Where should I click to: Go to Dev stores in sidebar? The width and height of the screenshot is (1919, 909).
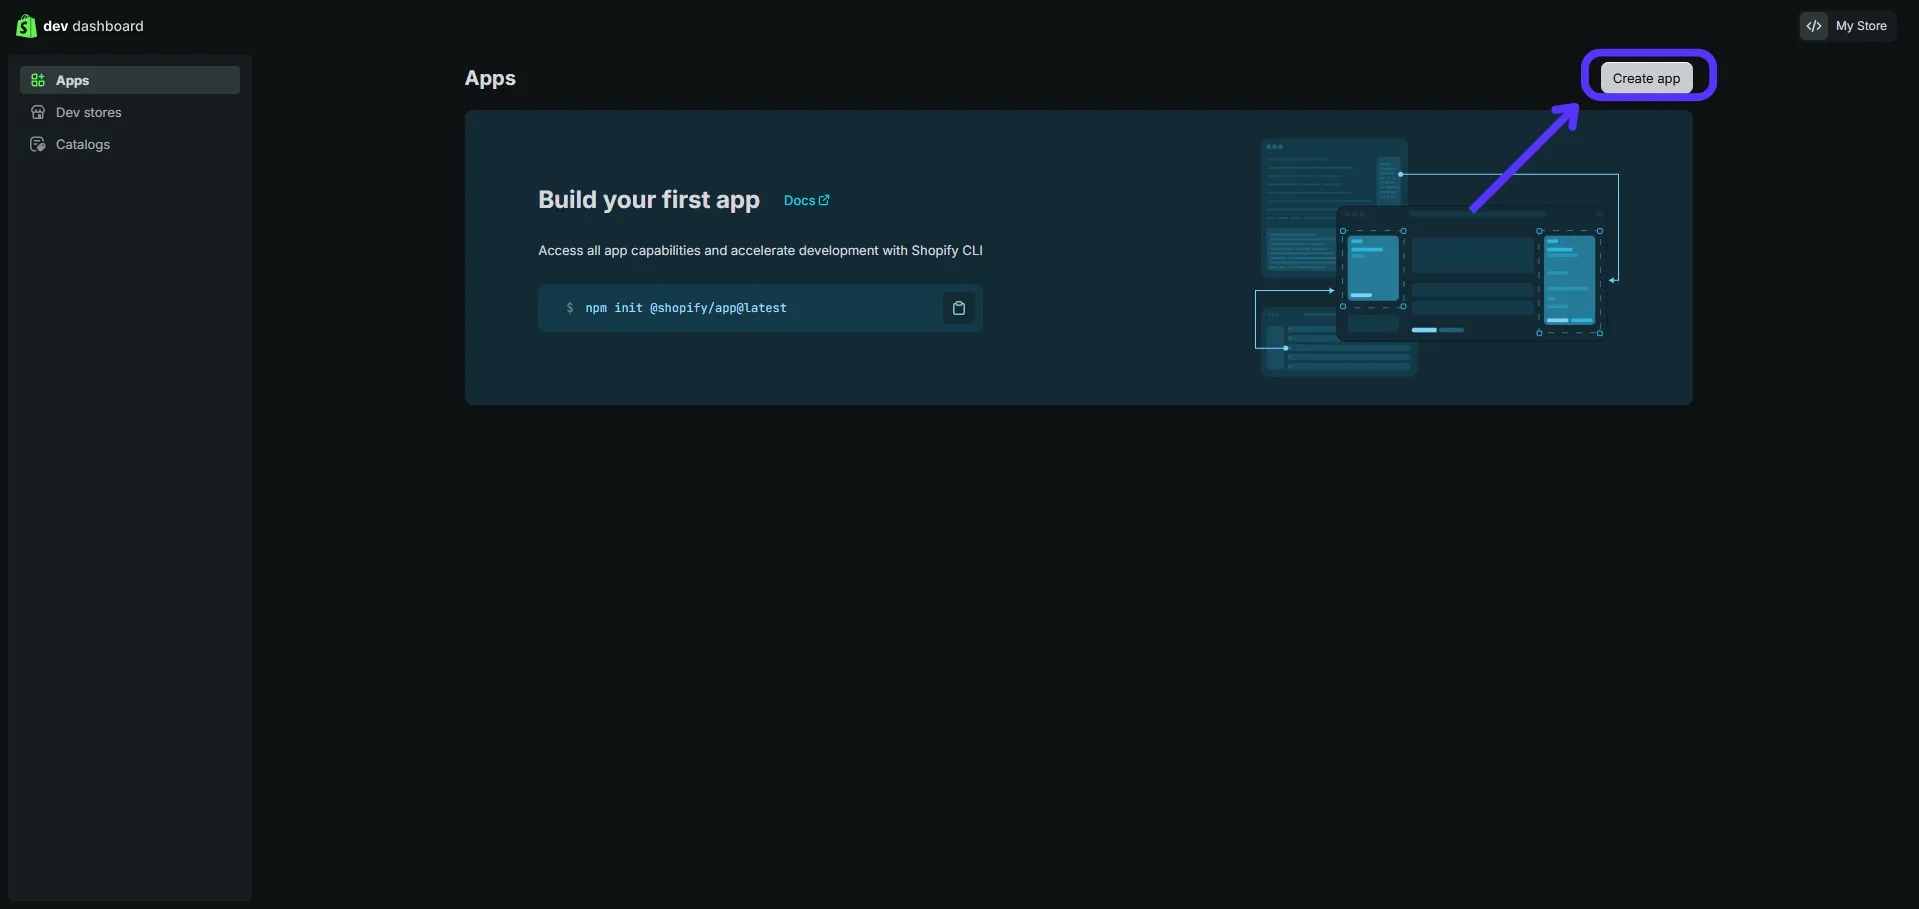pos(130,112)
